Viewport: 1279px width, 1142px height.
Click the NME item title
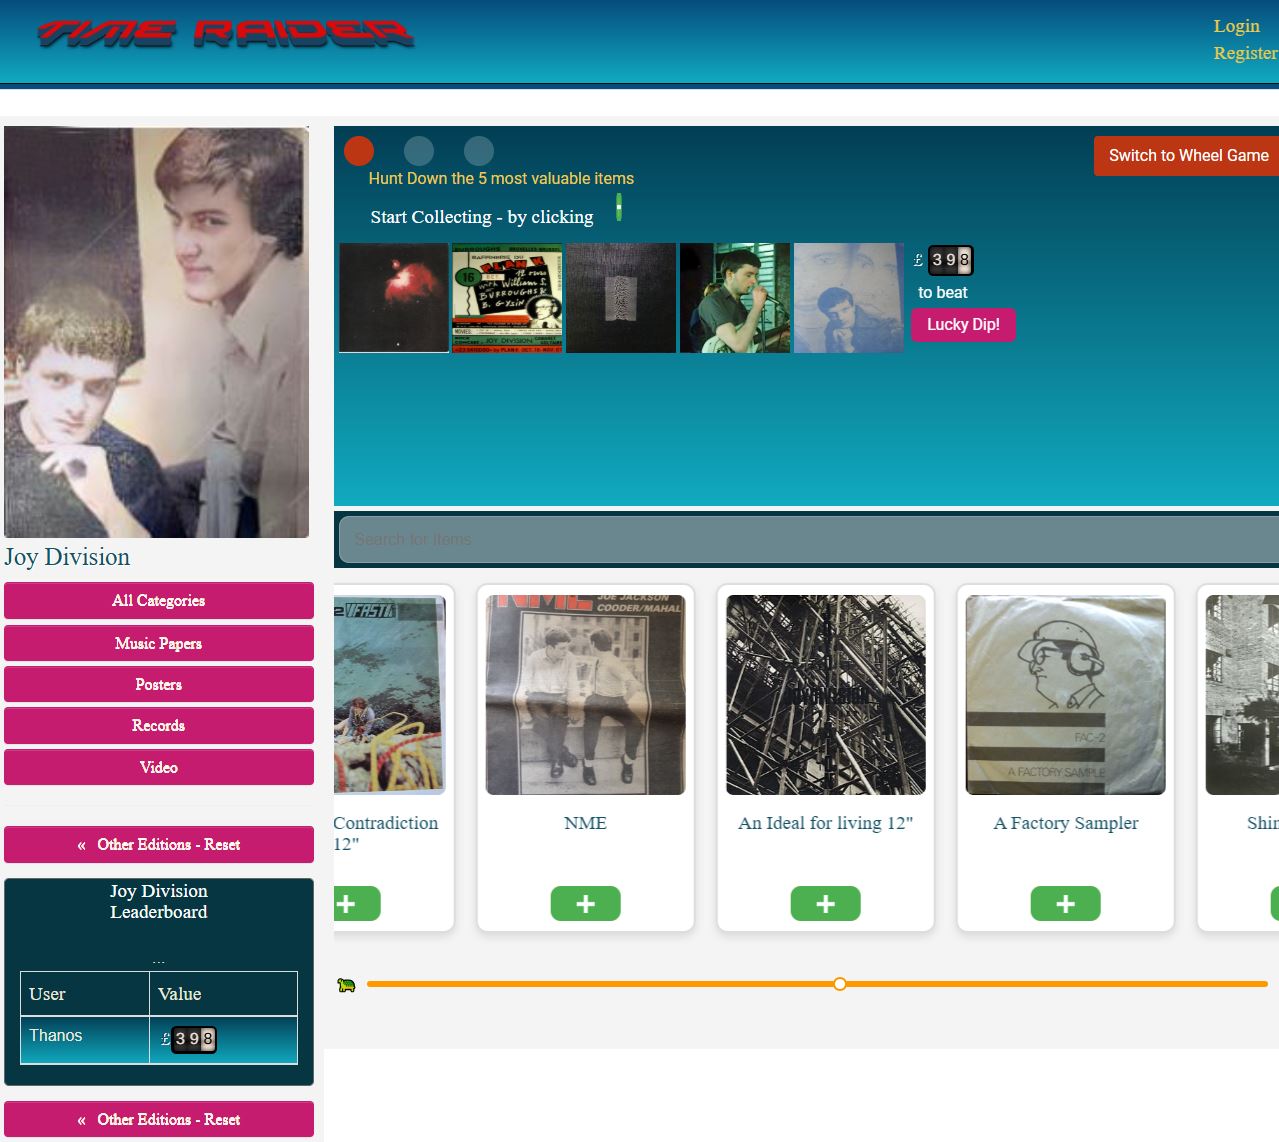[x=585, y=823]
